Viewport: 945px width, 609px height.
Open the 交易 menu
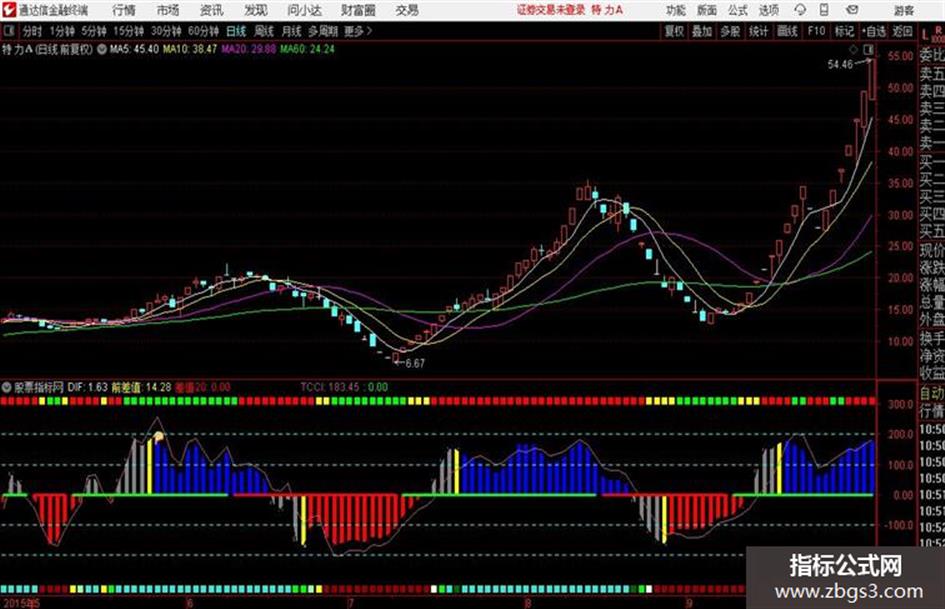[407, 10]
